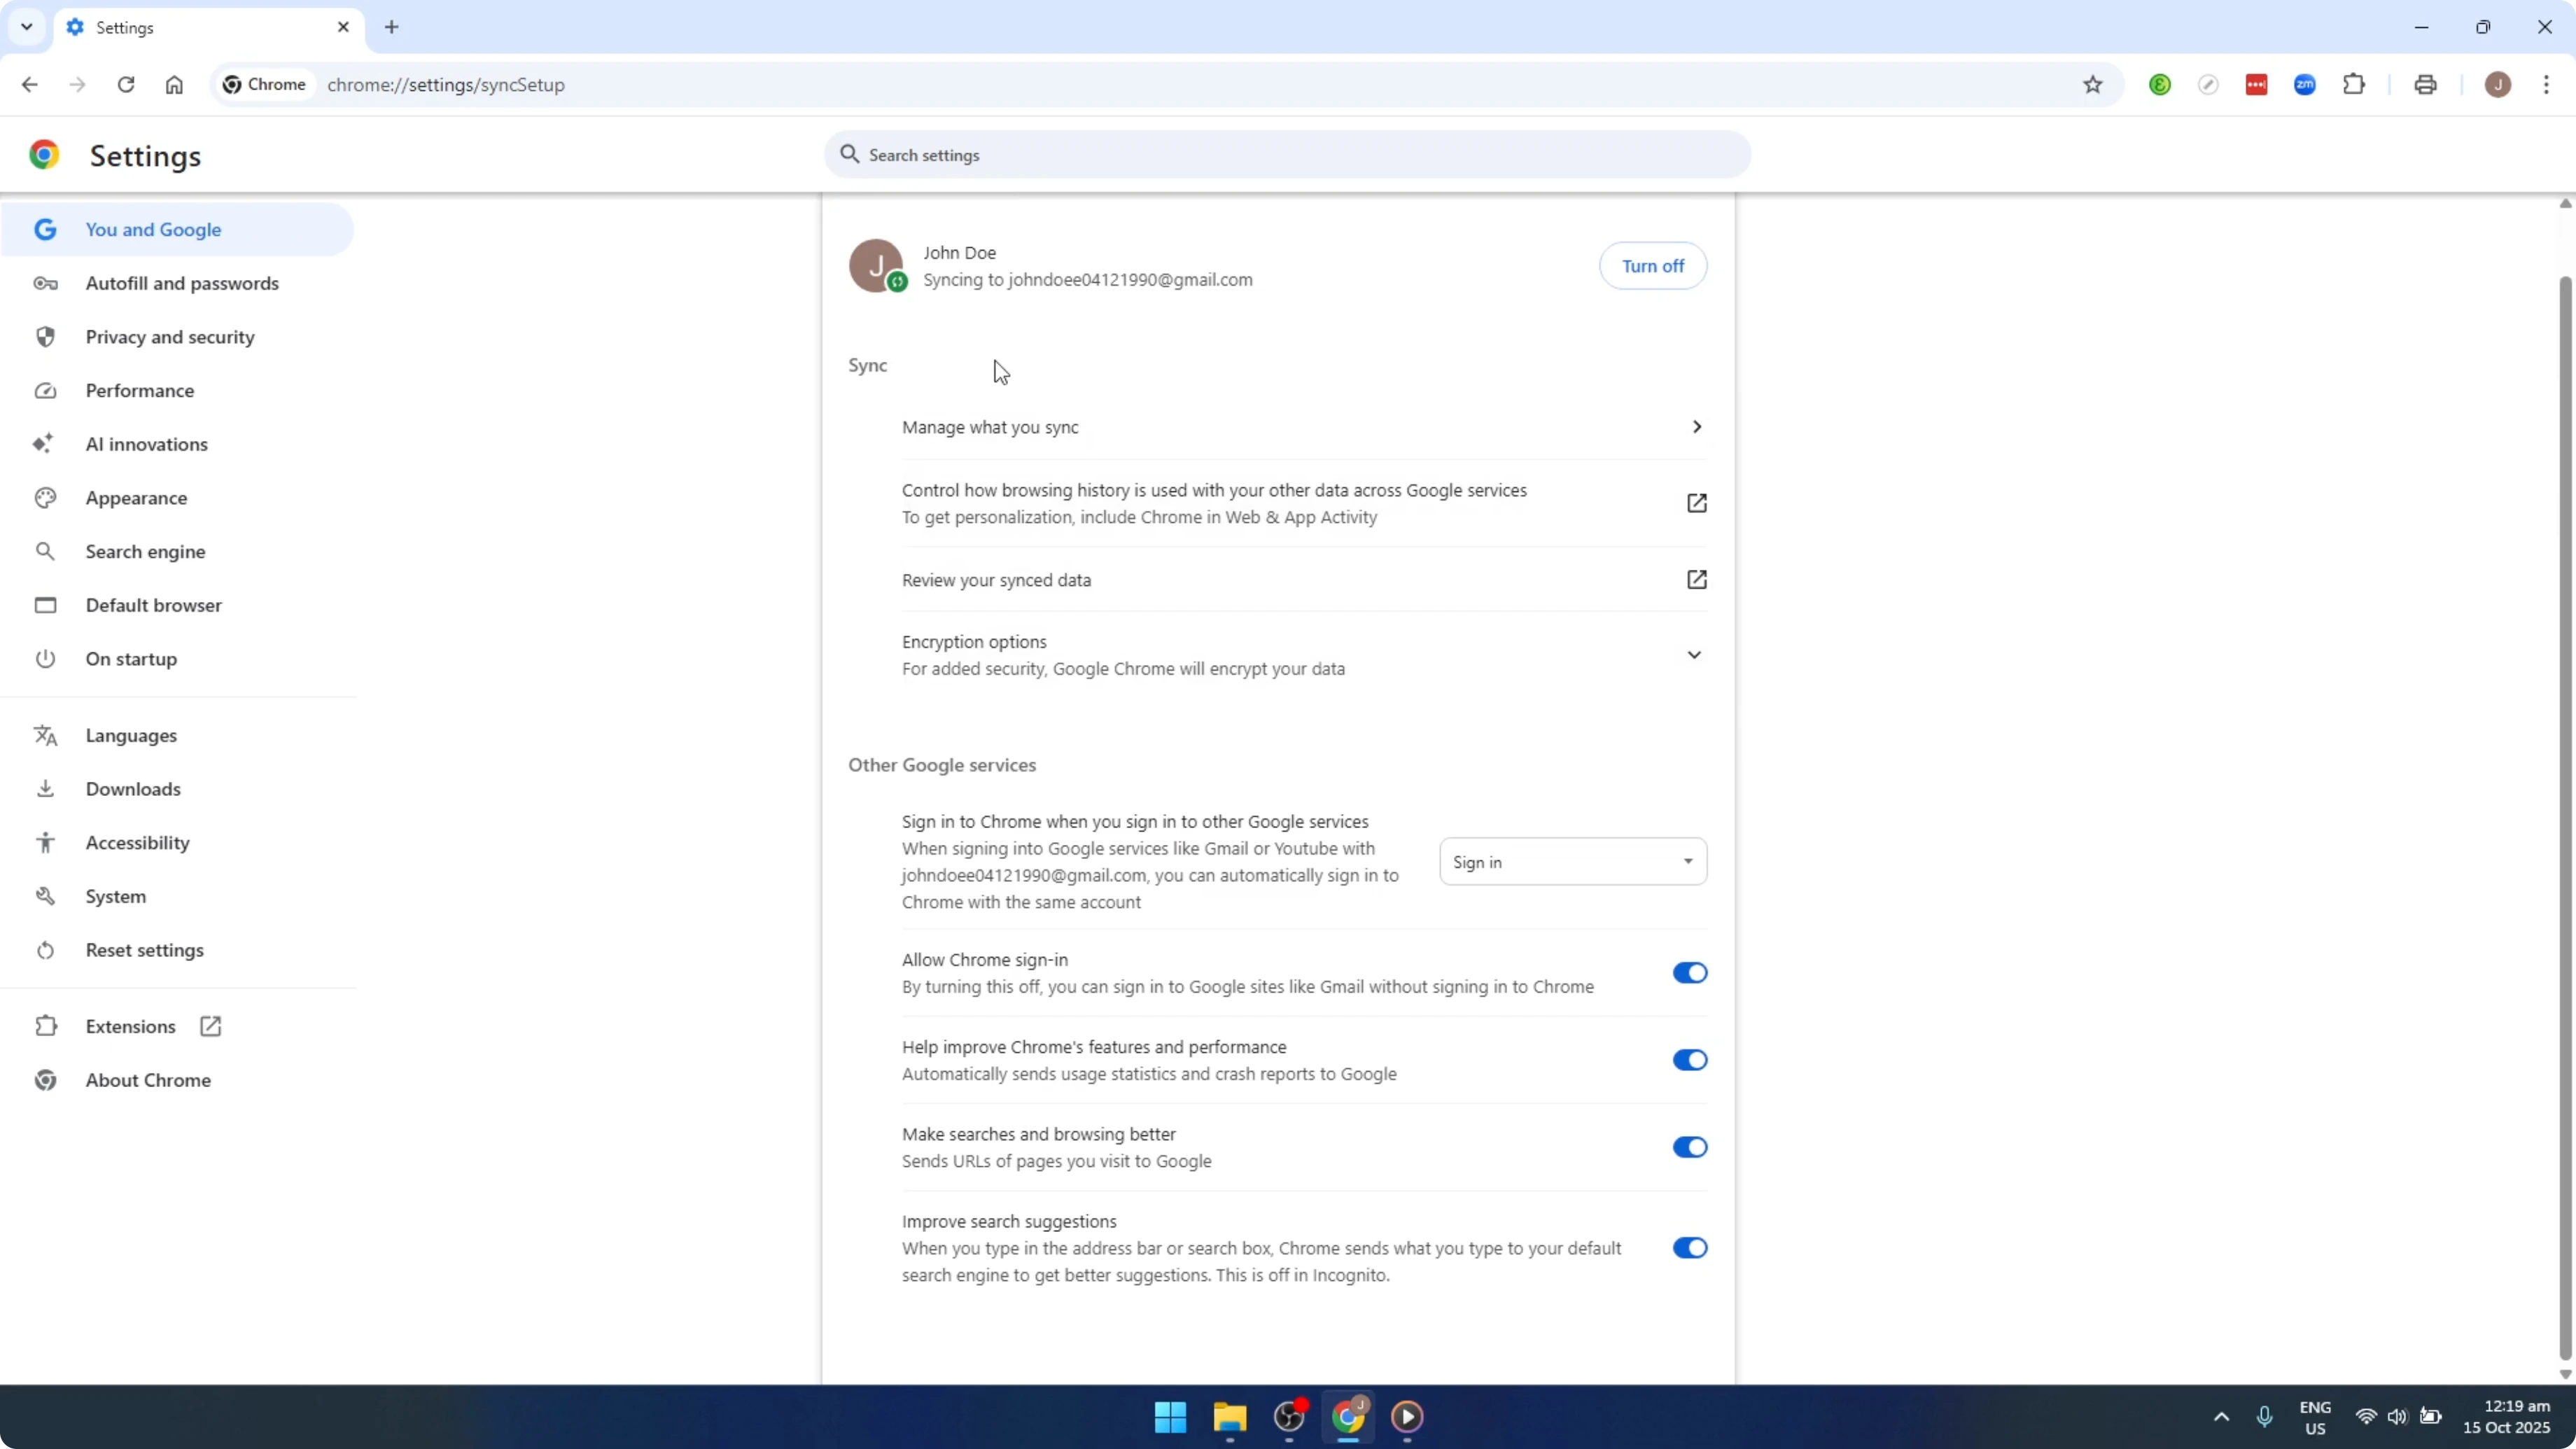Screen dimensions: 2576x1449
Task: Click the Turn off sync button
Action: click(1652, 265)
